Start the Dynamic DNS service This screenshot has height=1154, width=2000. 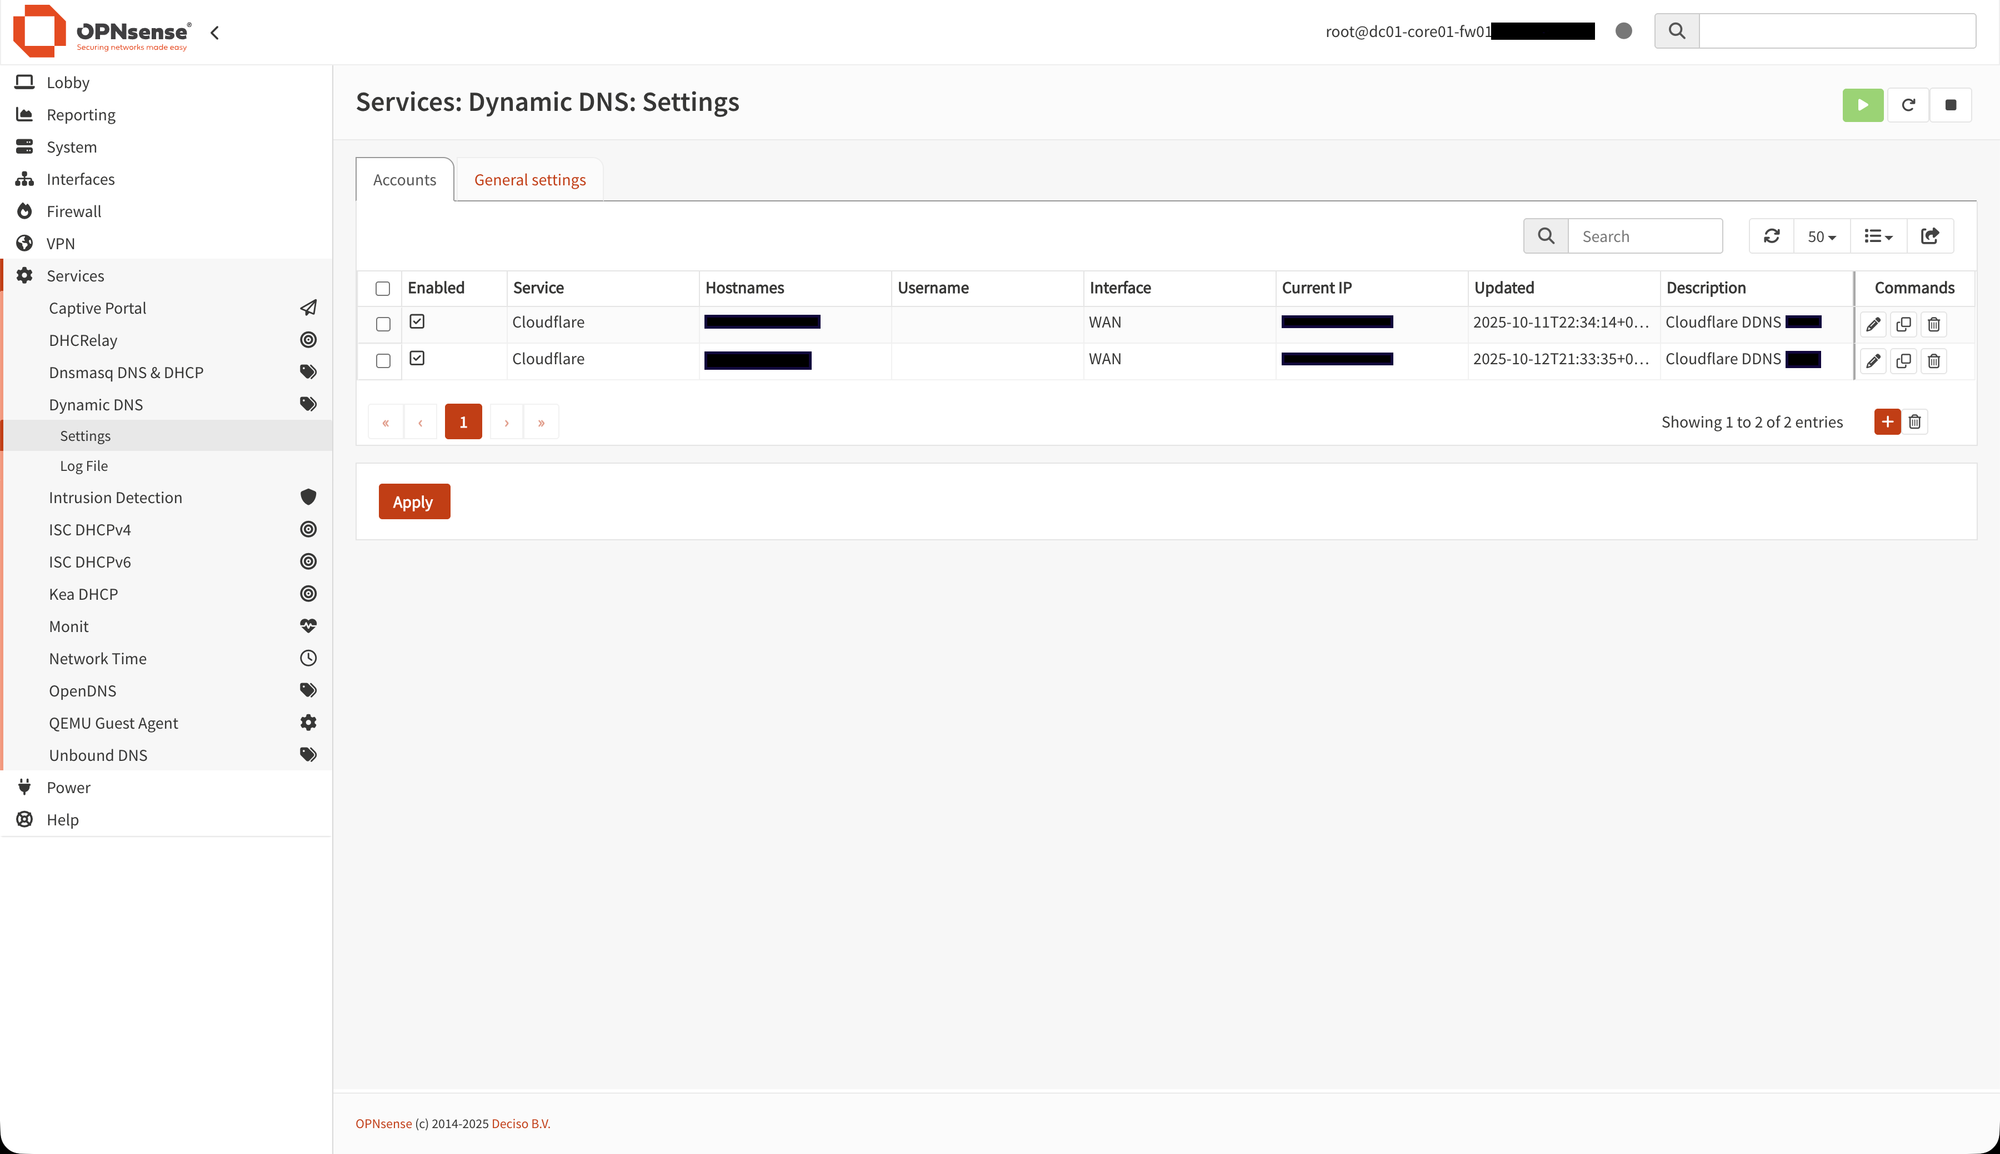point(1862,105)
